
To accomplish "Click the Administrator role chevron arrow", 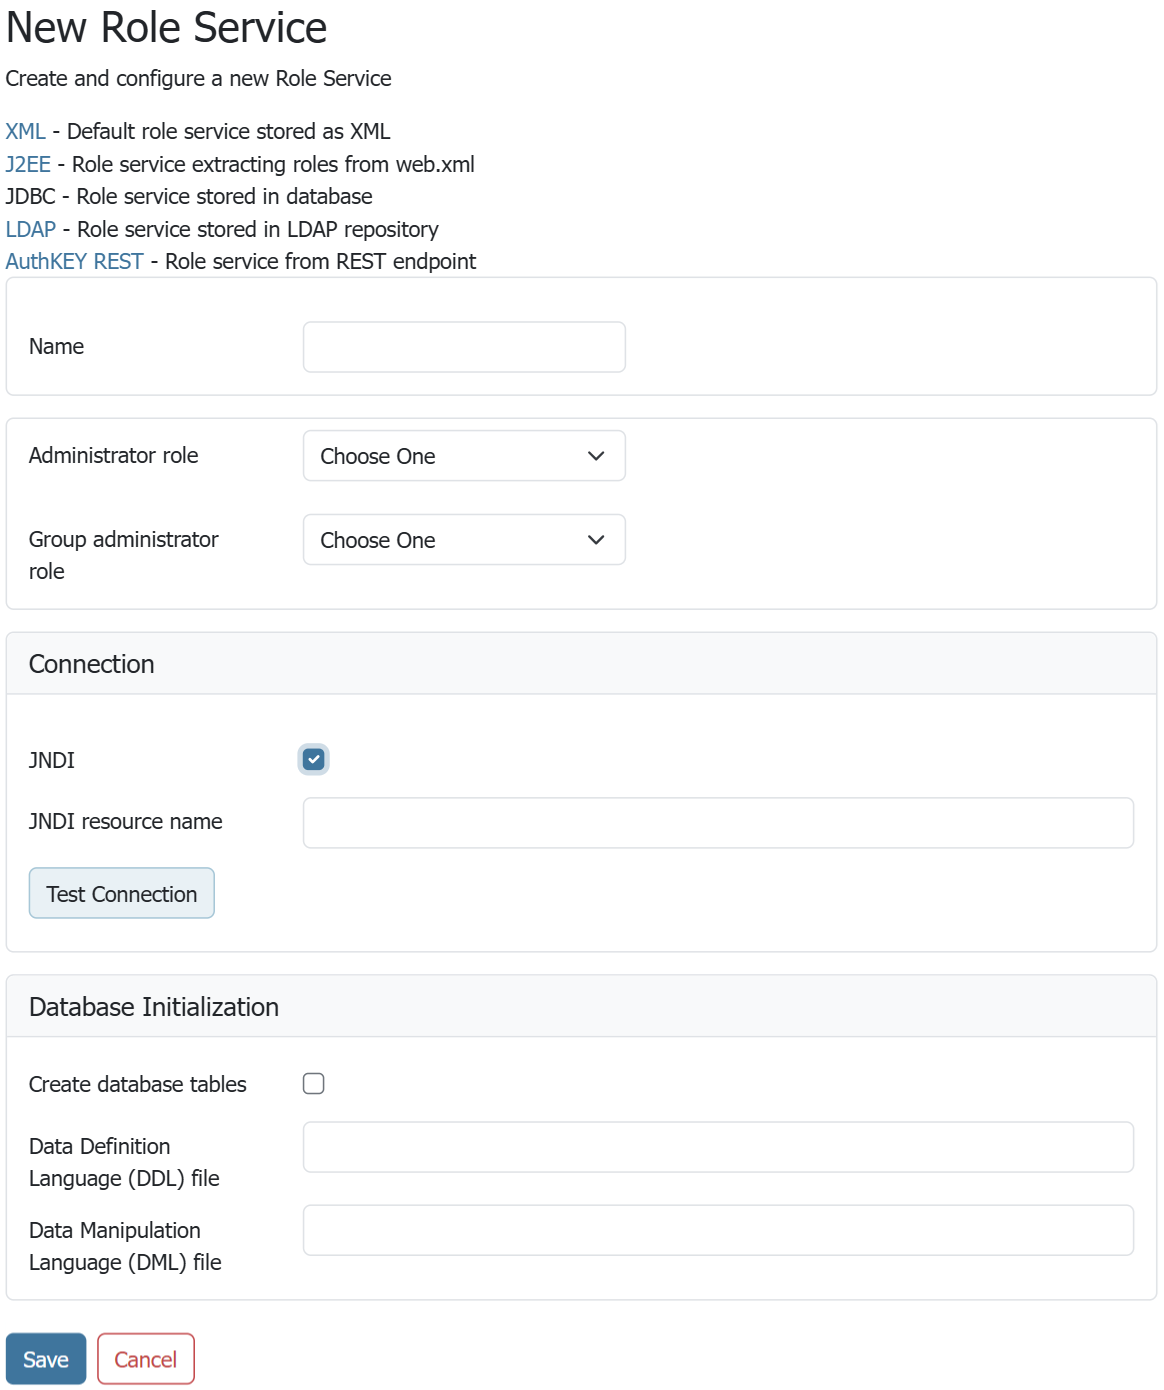I will (x=596, y=456).
